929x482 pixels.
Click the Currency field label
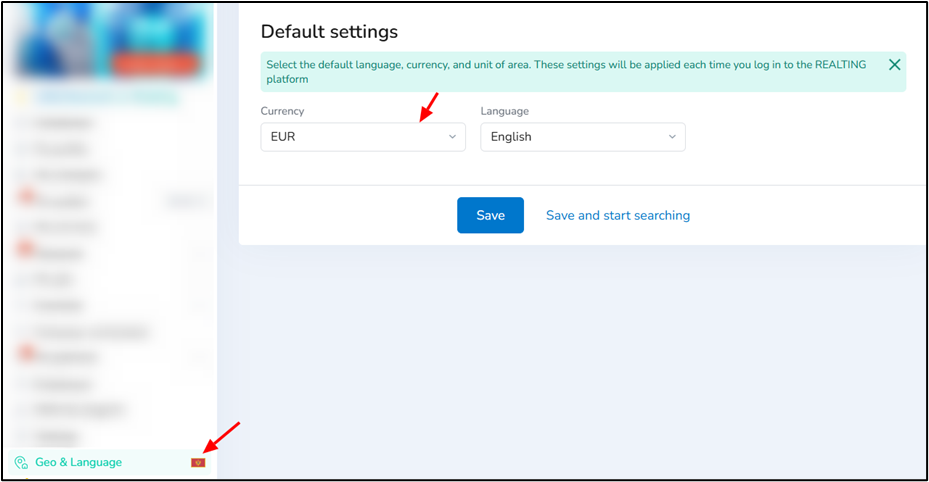282,111
